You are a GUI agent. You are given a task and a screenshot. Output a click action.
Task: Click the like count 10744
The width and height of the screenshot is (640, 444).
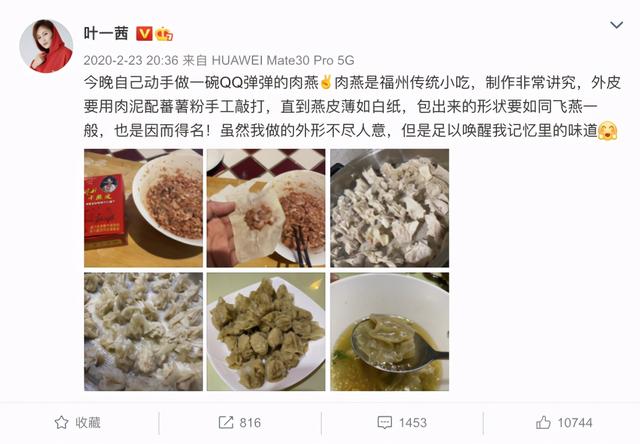(575, 422)
